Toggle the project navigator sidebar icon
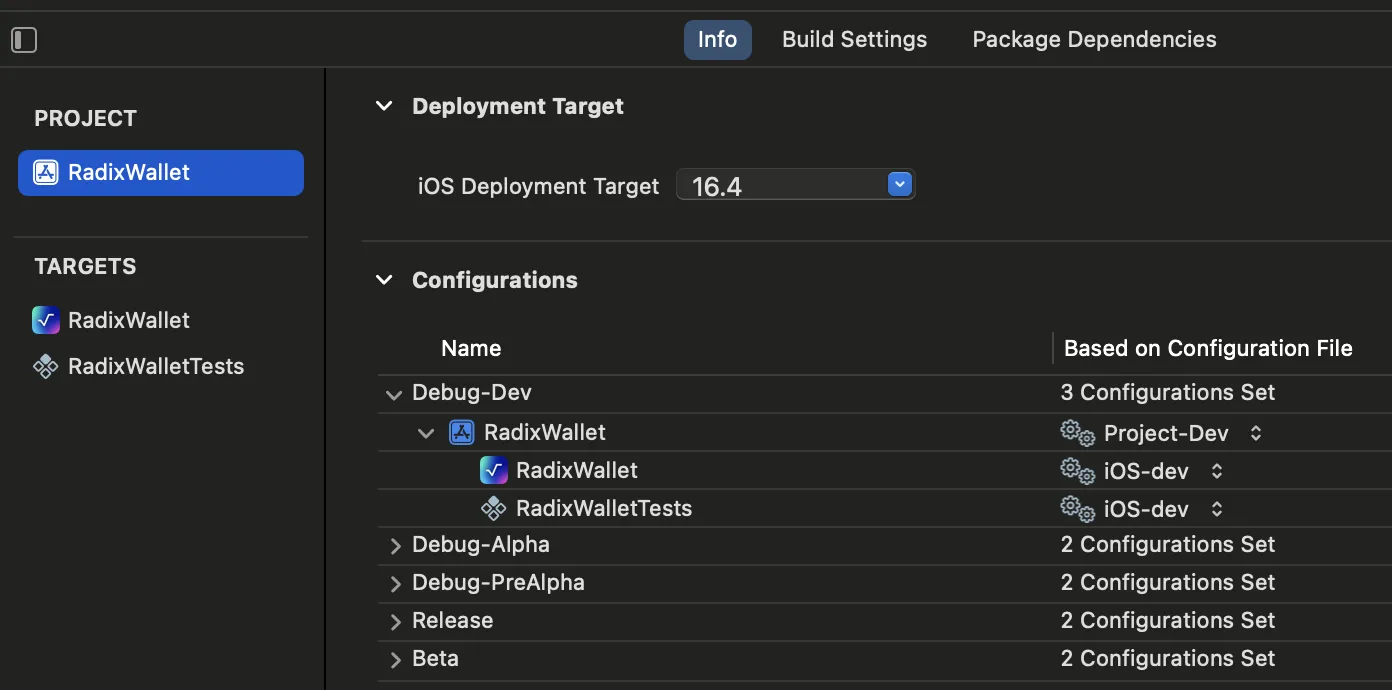1392x690 pixels. point(24,40)
